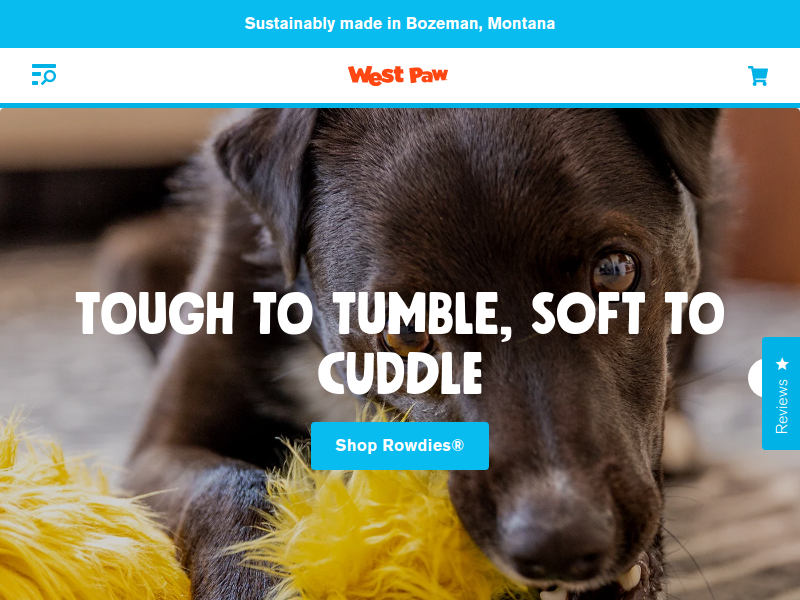Viewport: 800px width, 600px height.
Task: Open the shopping cart icon
Action: pos(758,76)
